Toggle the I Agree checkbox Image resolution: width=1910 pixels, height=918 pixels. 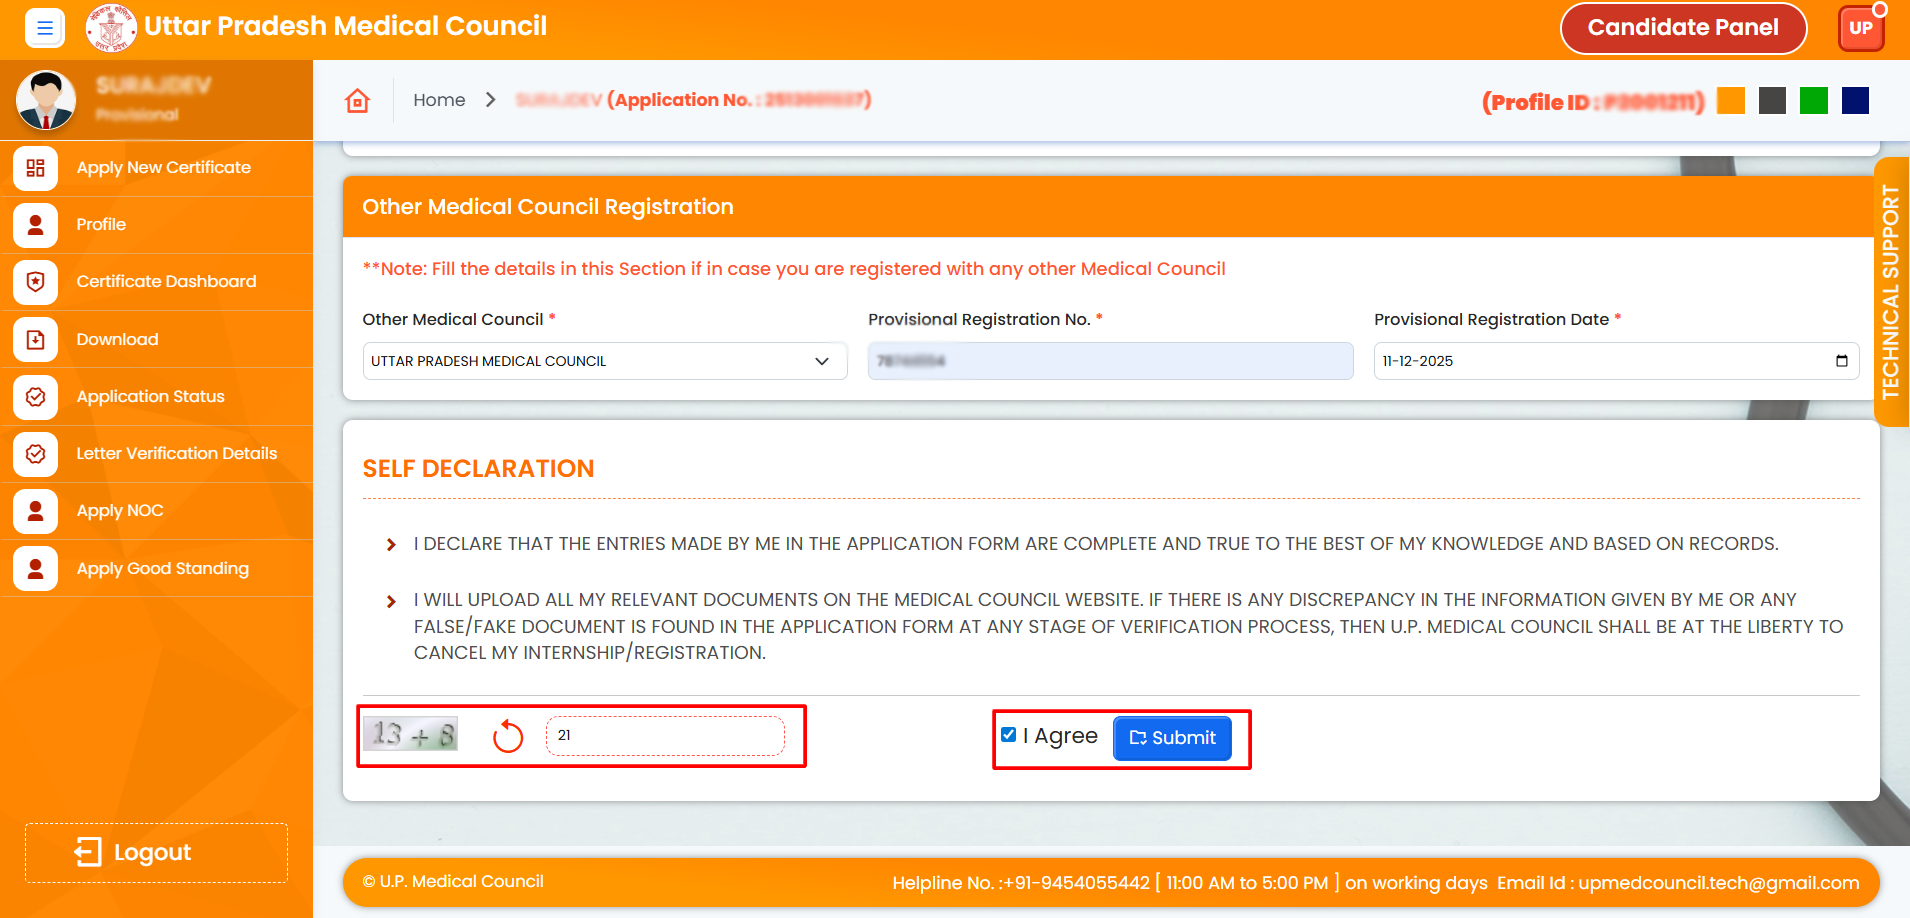click(x=1009, y=735)
